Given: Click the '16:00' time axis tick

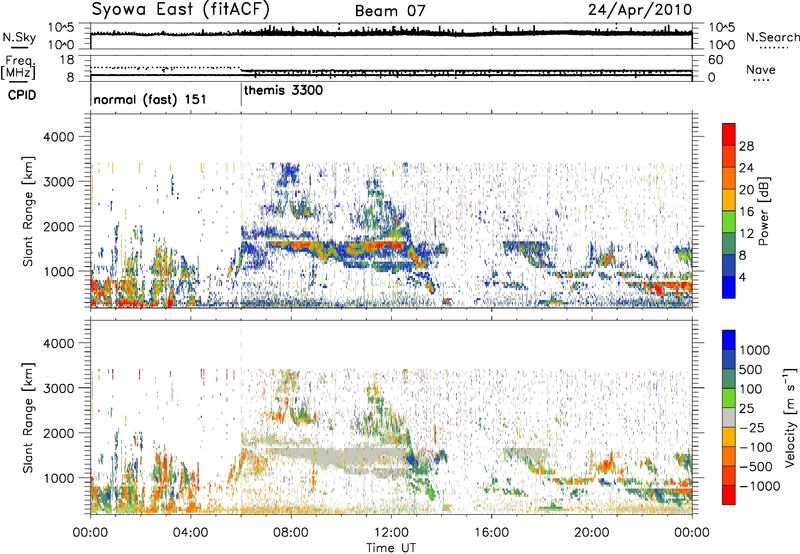Looking at the screenshot, I should tap(491, 533).
